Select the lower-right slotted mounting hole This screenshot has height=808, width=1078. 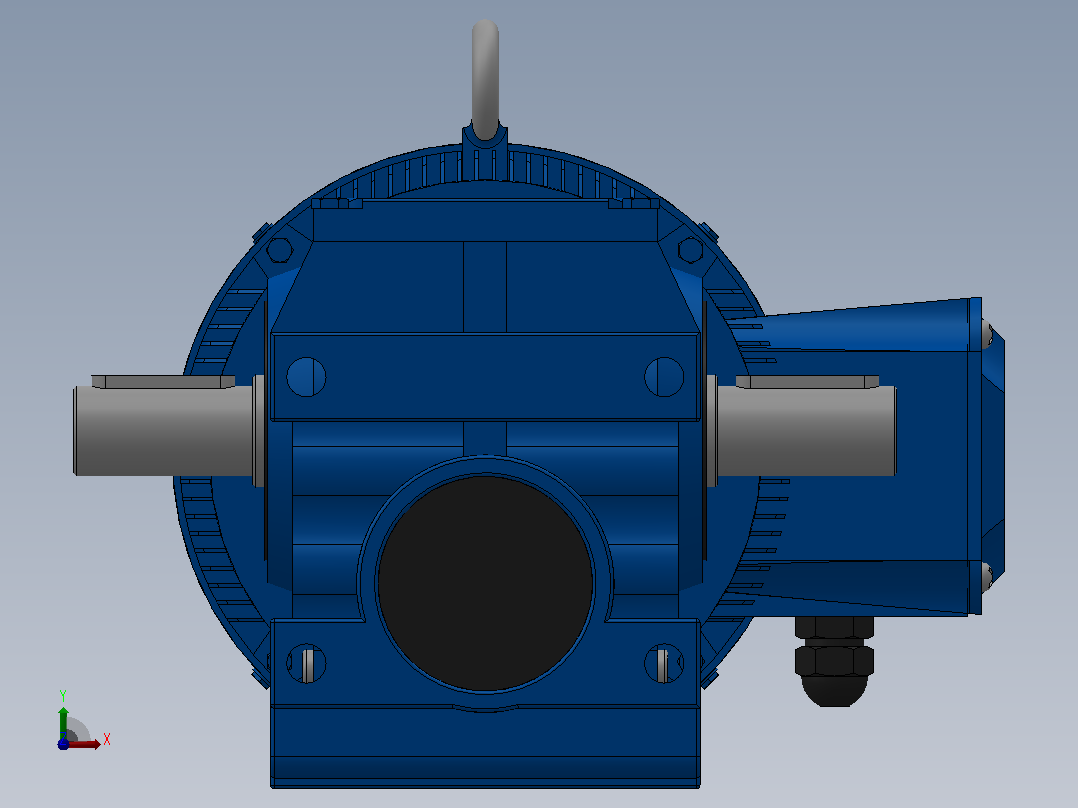coord(664,664)
